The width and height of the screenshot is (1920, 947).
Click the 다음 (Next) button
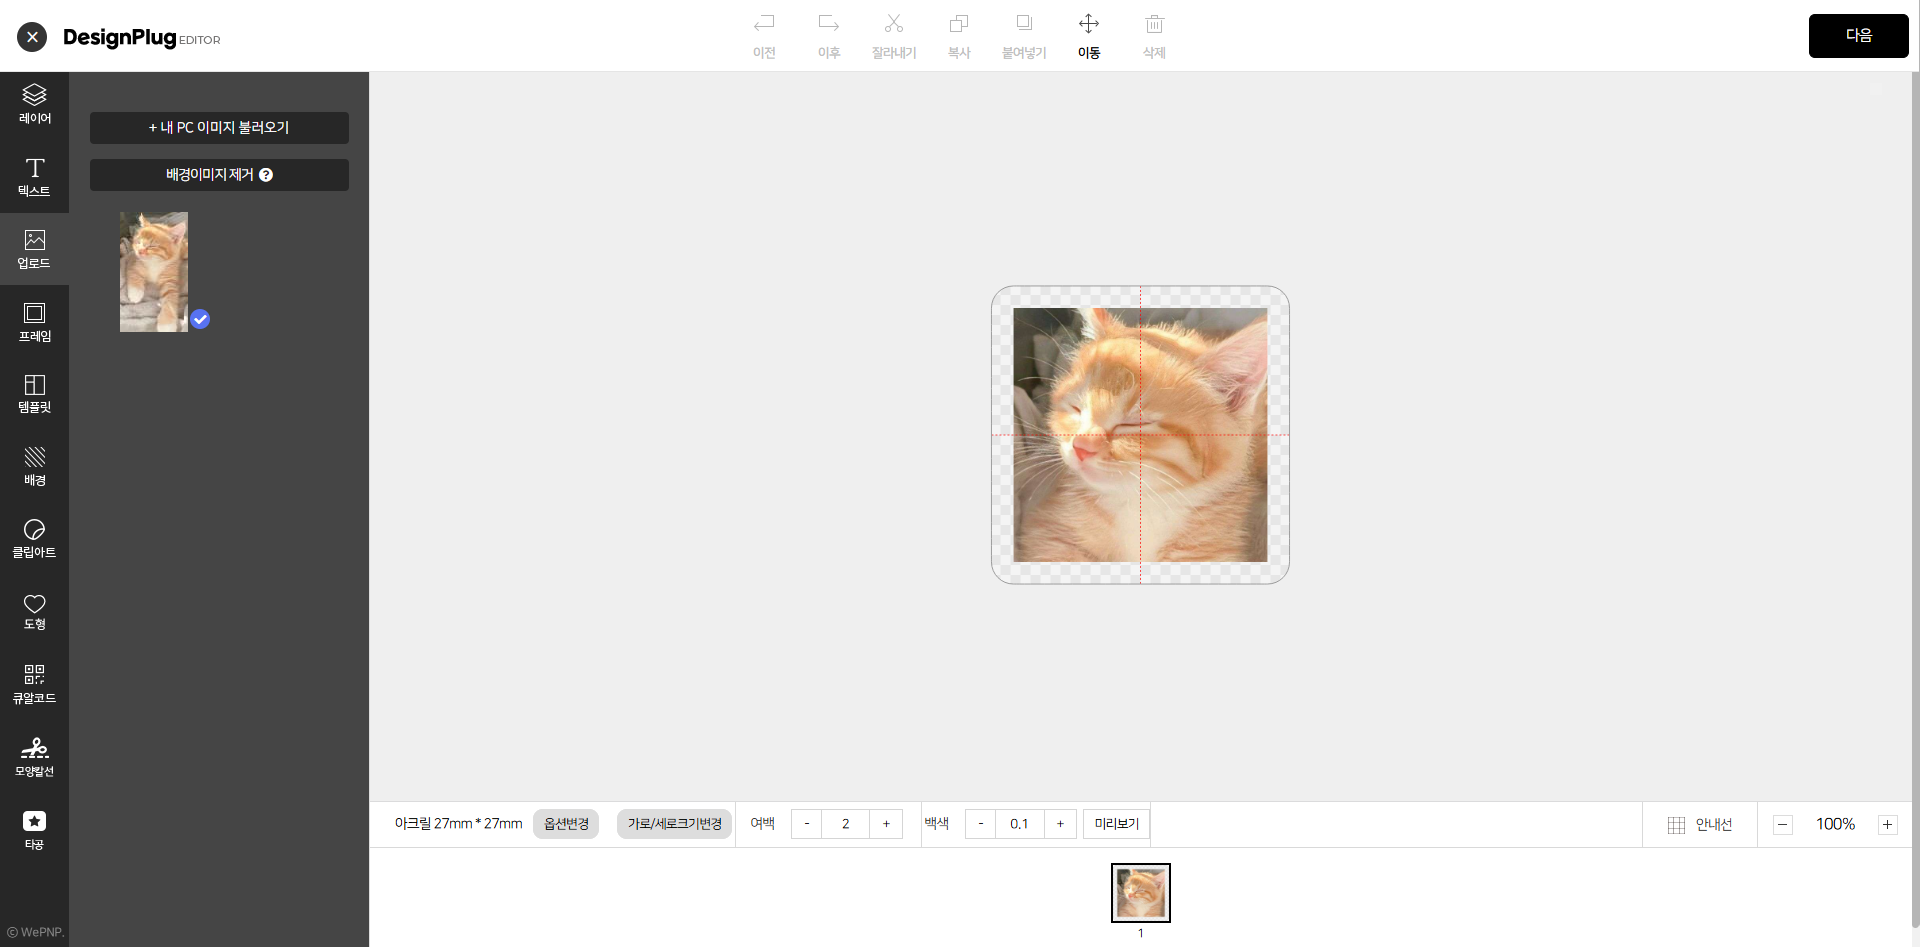pos(1858,36)
